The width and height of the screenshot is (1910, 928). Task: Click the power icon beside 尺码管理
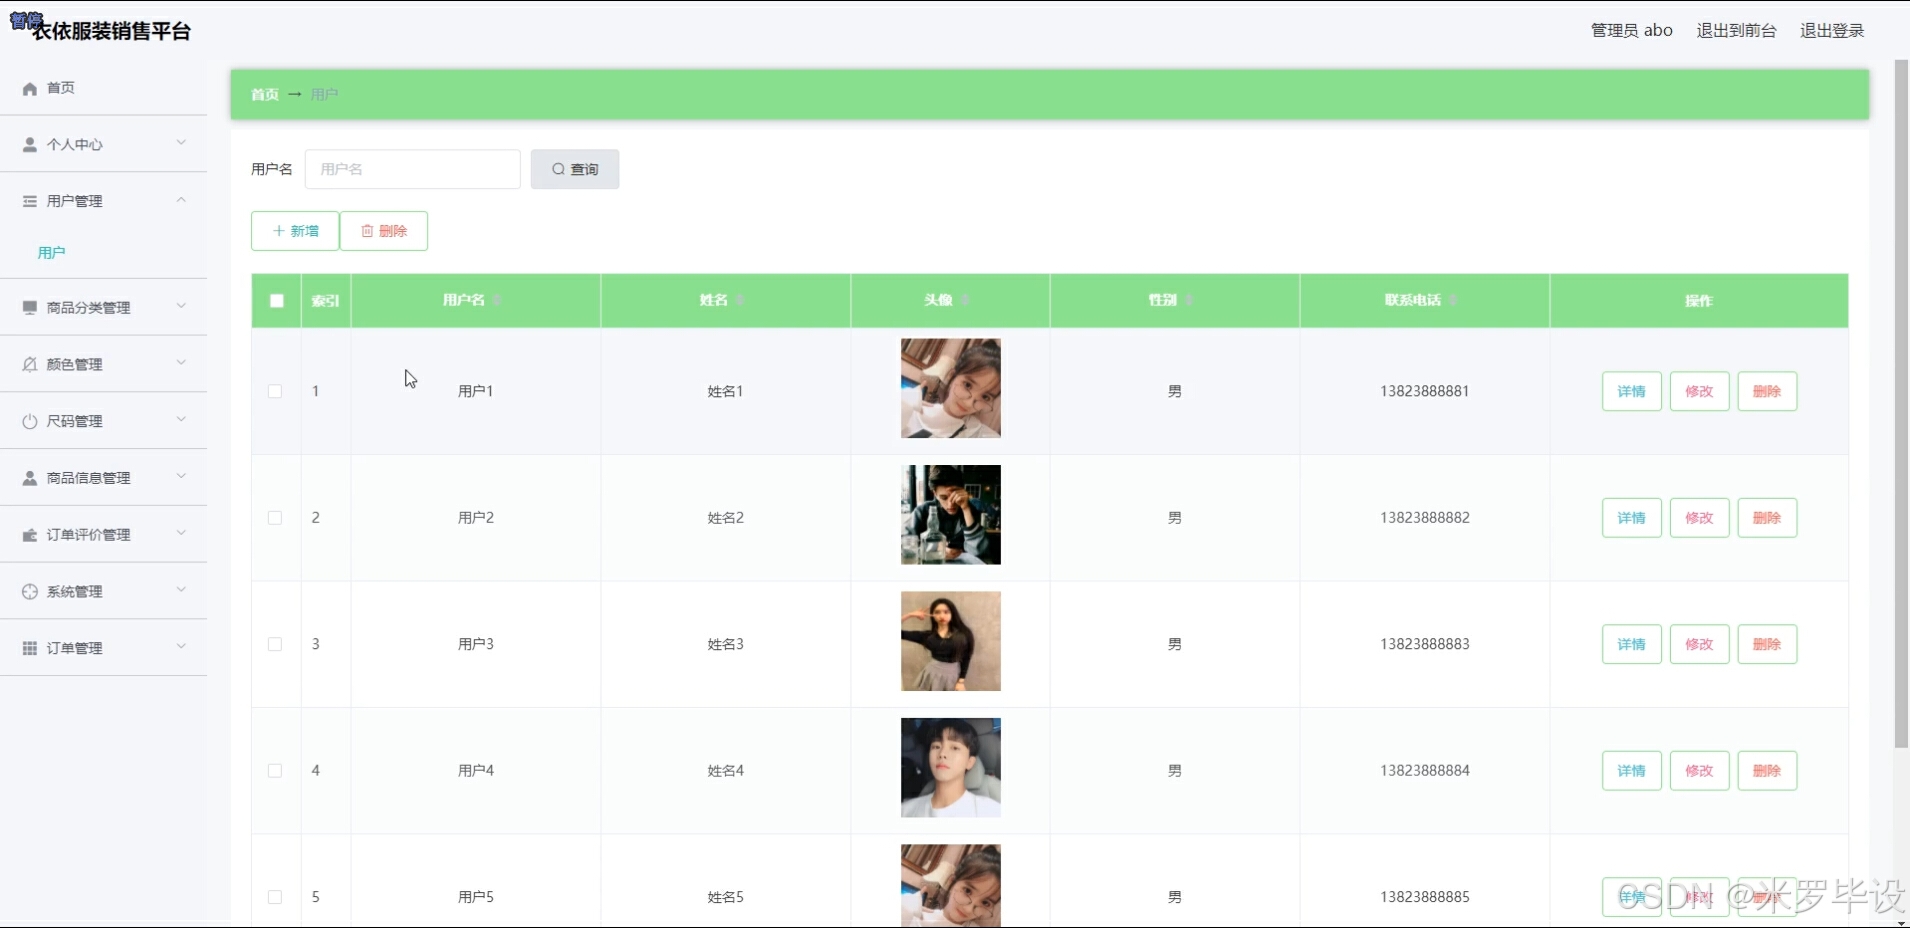click(x=30, y=421)
